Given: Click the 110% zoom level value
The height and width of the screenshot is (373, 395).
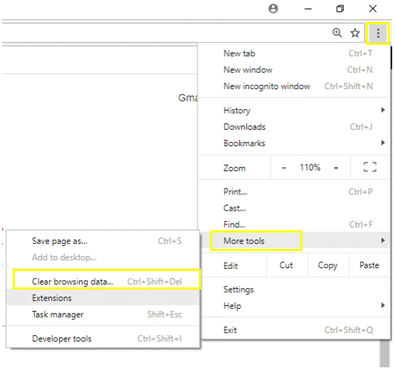Looking at the screenshot, I should pos(310,167).
